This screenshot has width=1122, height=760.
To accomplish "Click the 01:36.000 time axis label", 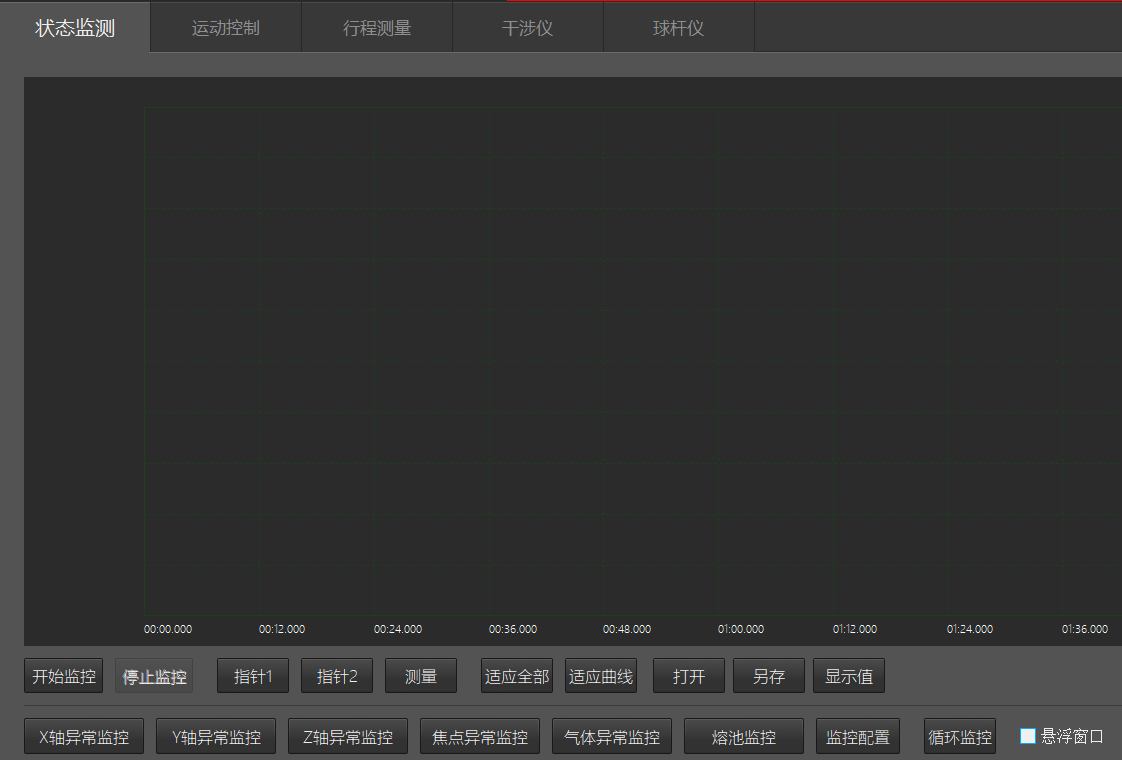I will pyautogui.click(x=1085, y=629).
